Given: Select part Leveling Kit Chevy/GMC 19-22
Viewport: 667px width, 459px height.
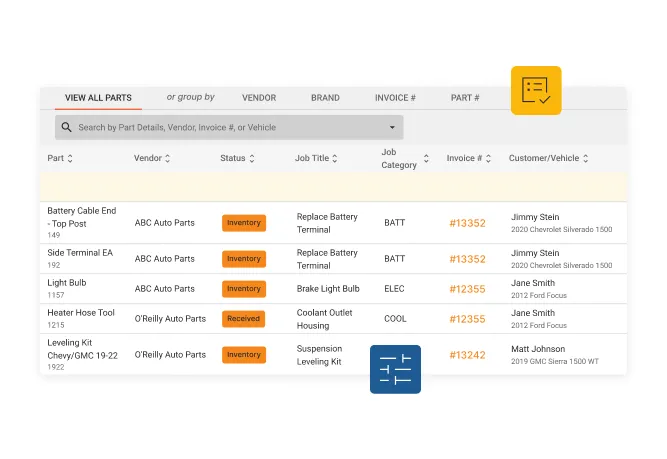Looking at the screenshot, I should click(x=82, y=349).
